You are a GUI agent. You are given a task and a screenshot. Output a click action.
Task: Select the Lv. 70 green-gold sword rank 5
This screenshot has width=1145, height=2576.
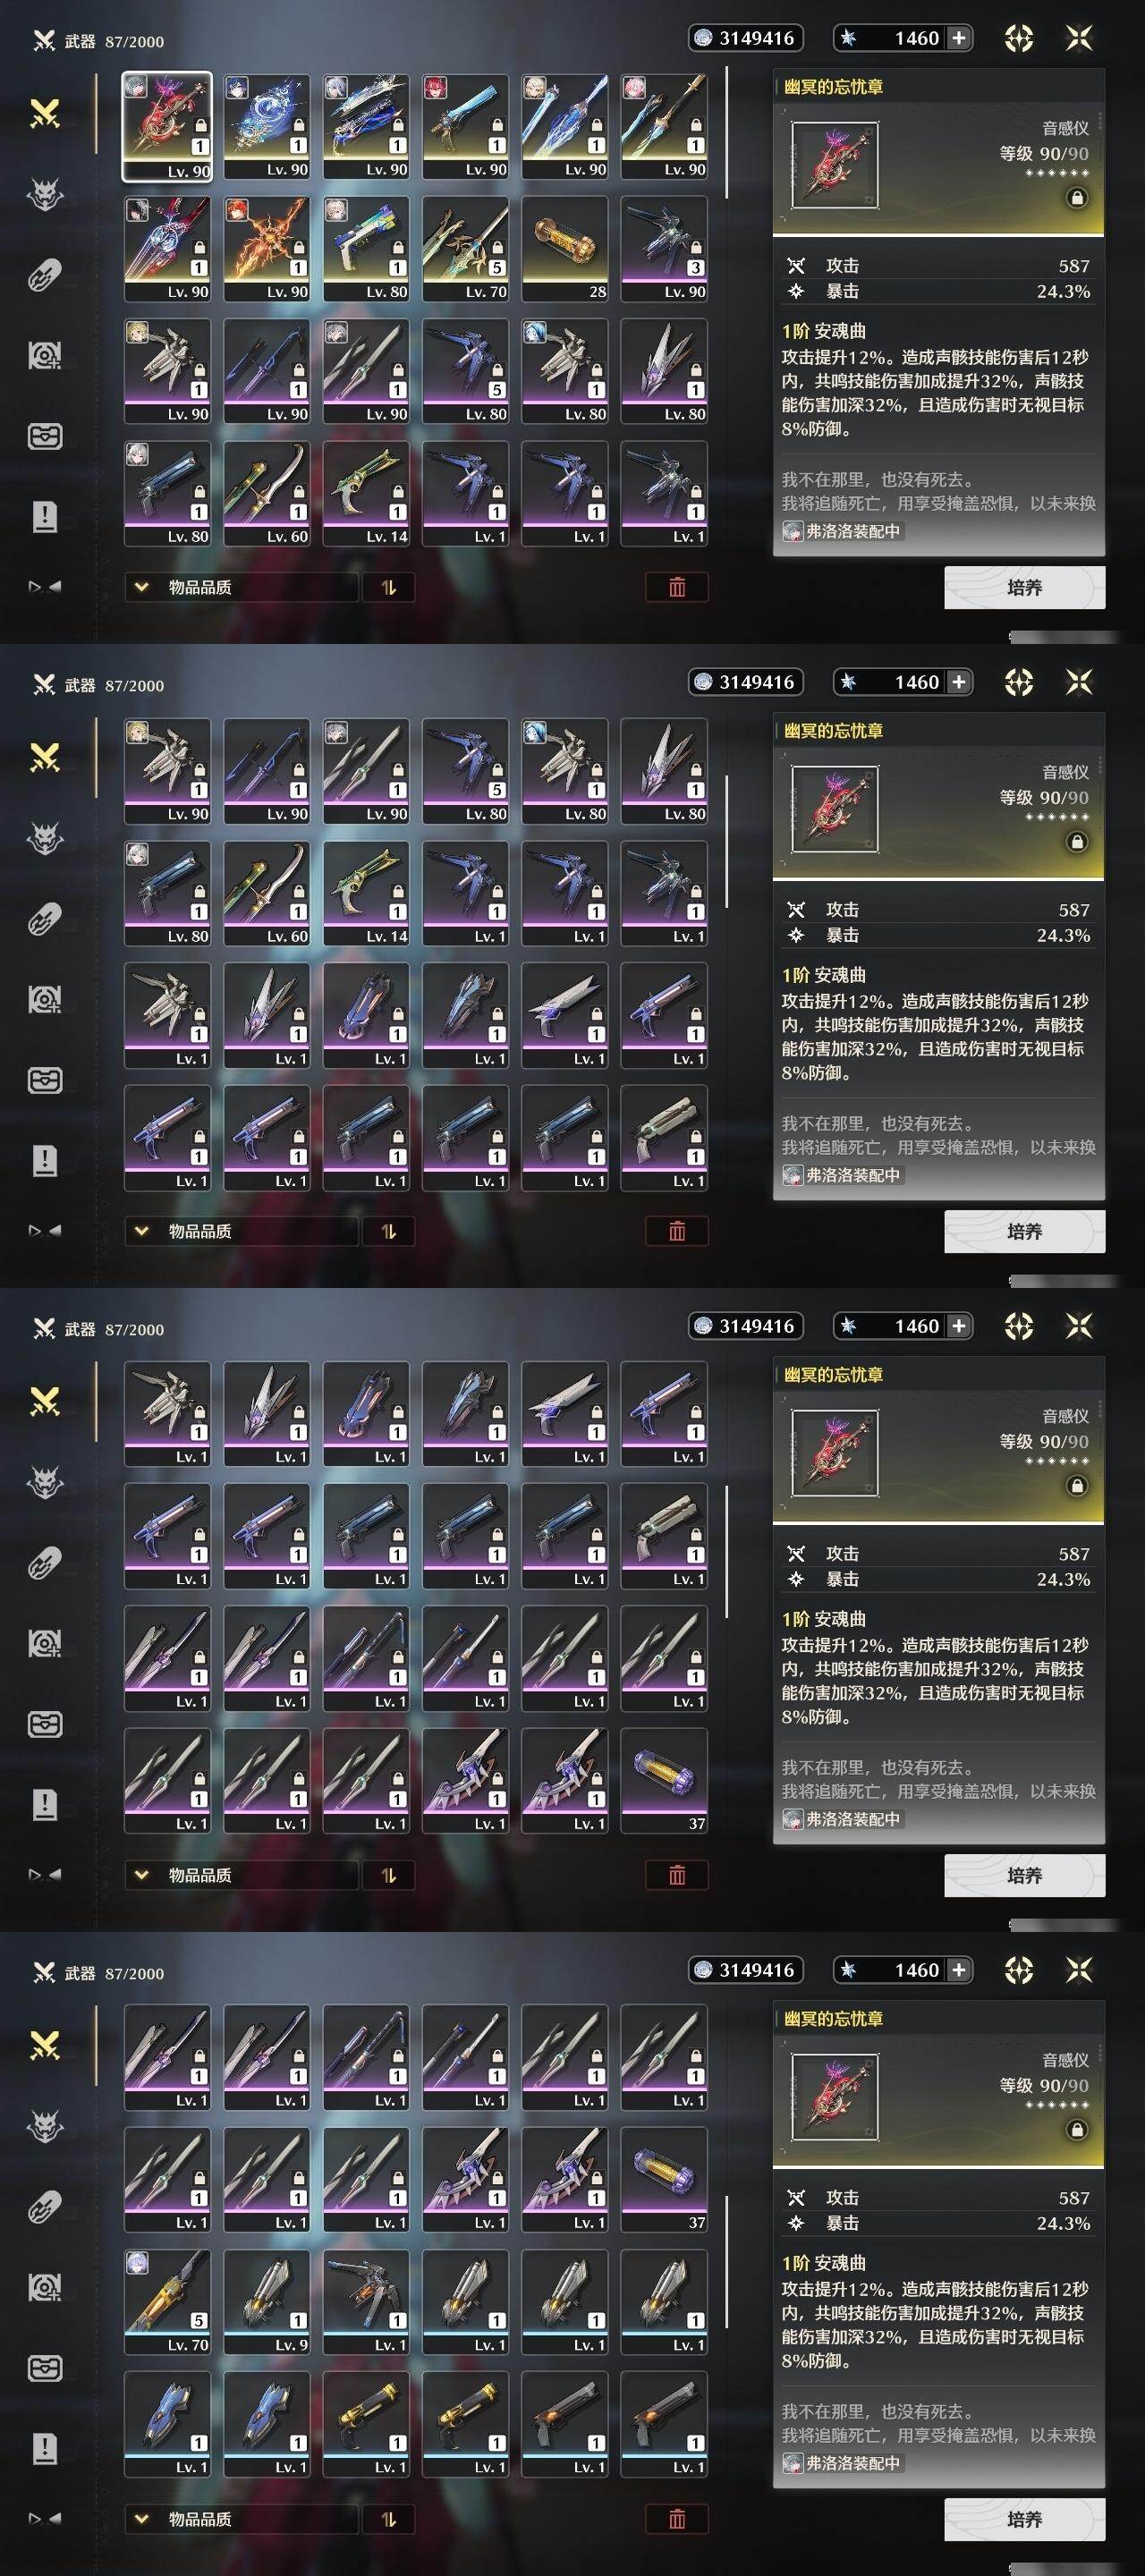click(466, 249)
